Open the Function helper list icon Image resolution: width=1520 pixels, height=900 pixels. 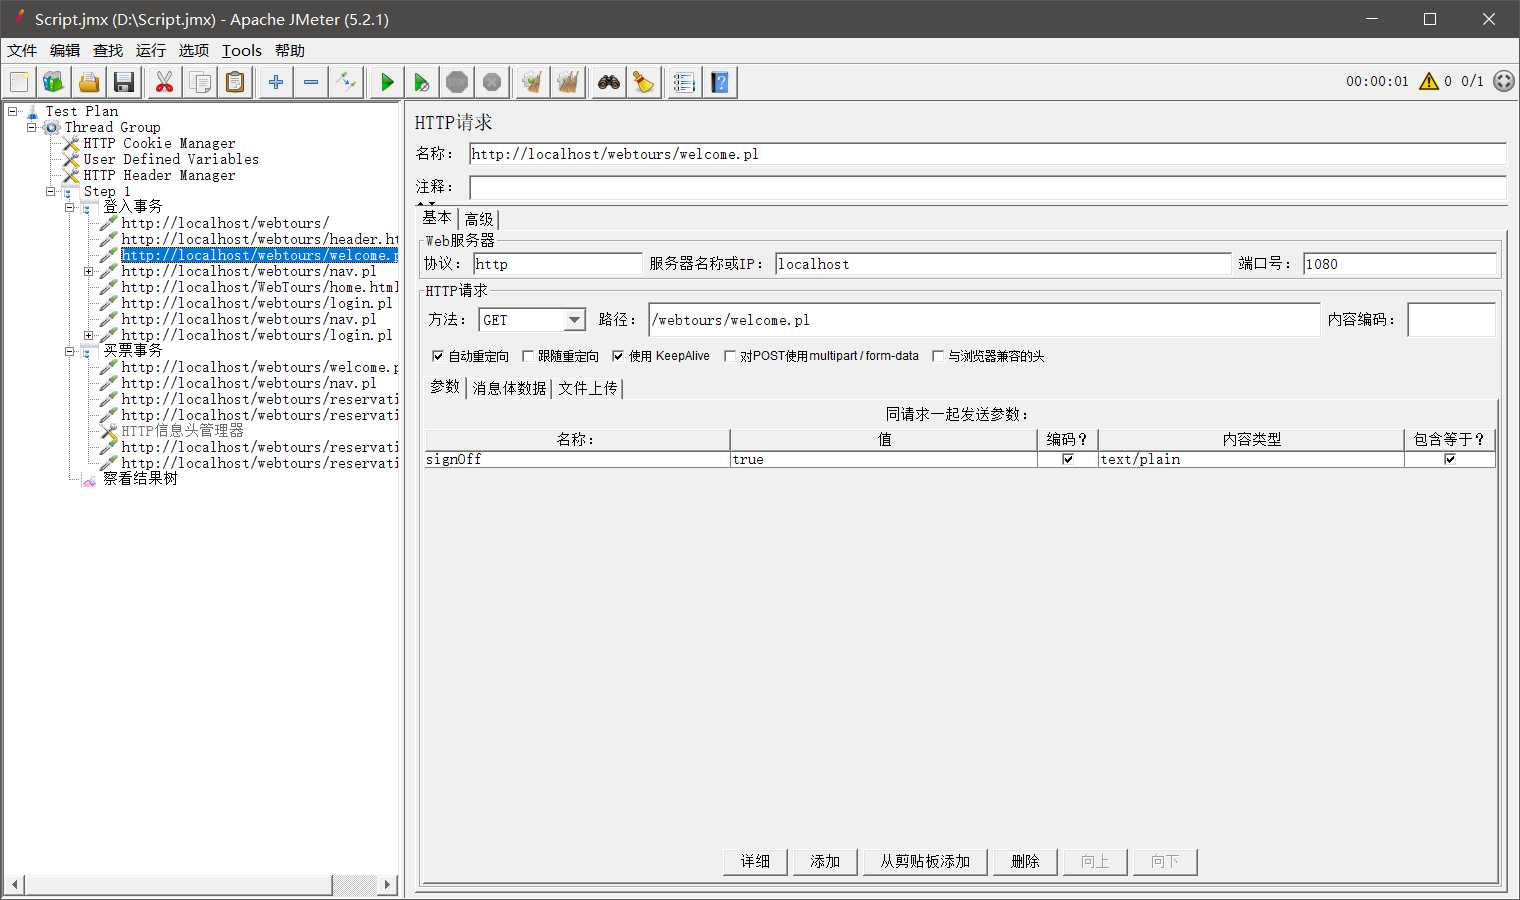point(684,82)
